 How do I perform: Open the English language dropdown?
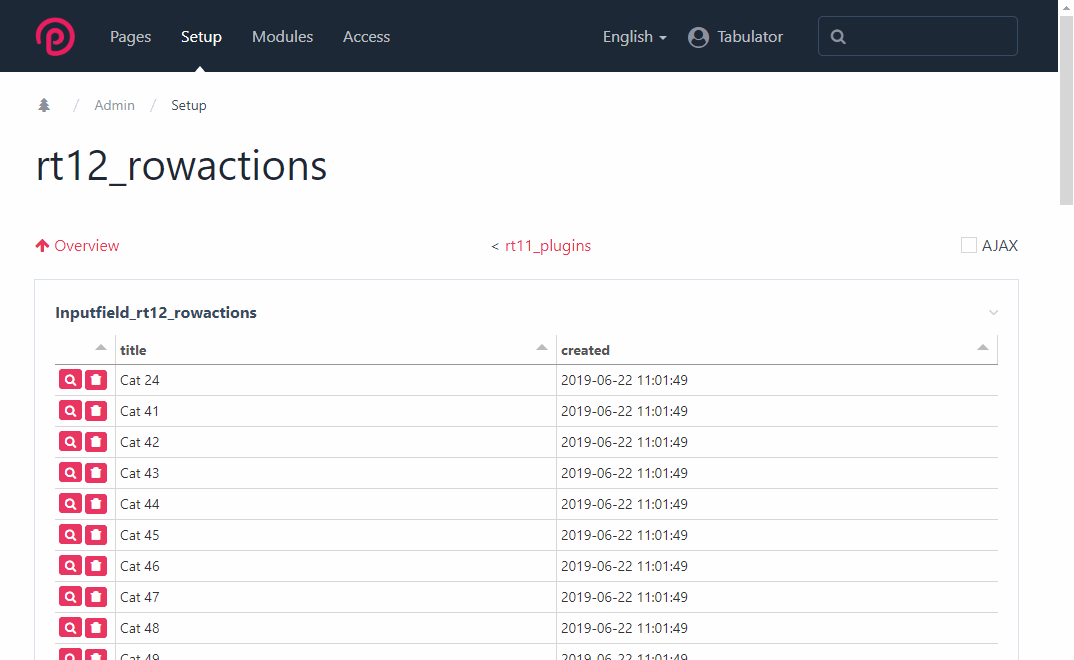tap(634, 37)
